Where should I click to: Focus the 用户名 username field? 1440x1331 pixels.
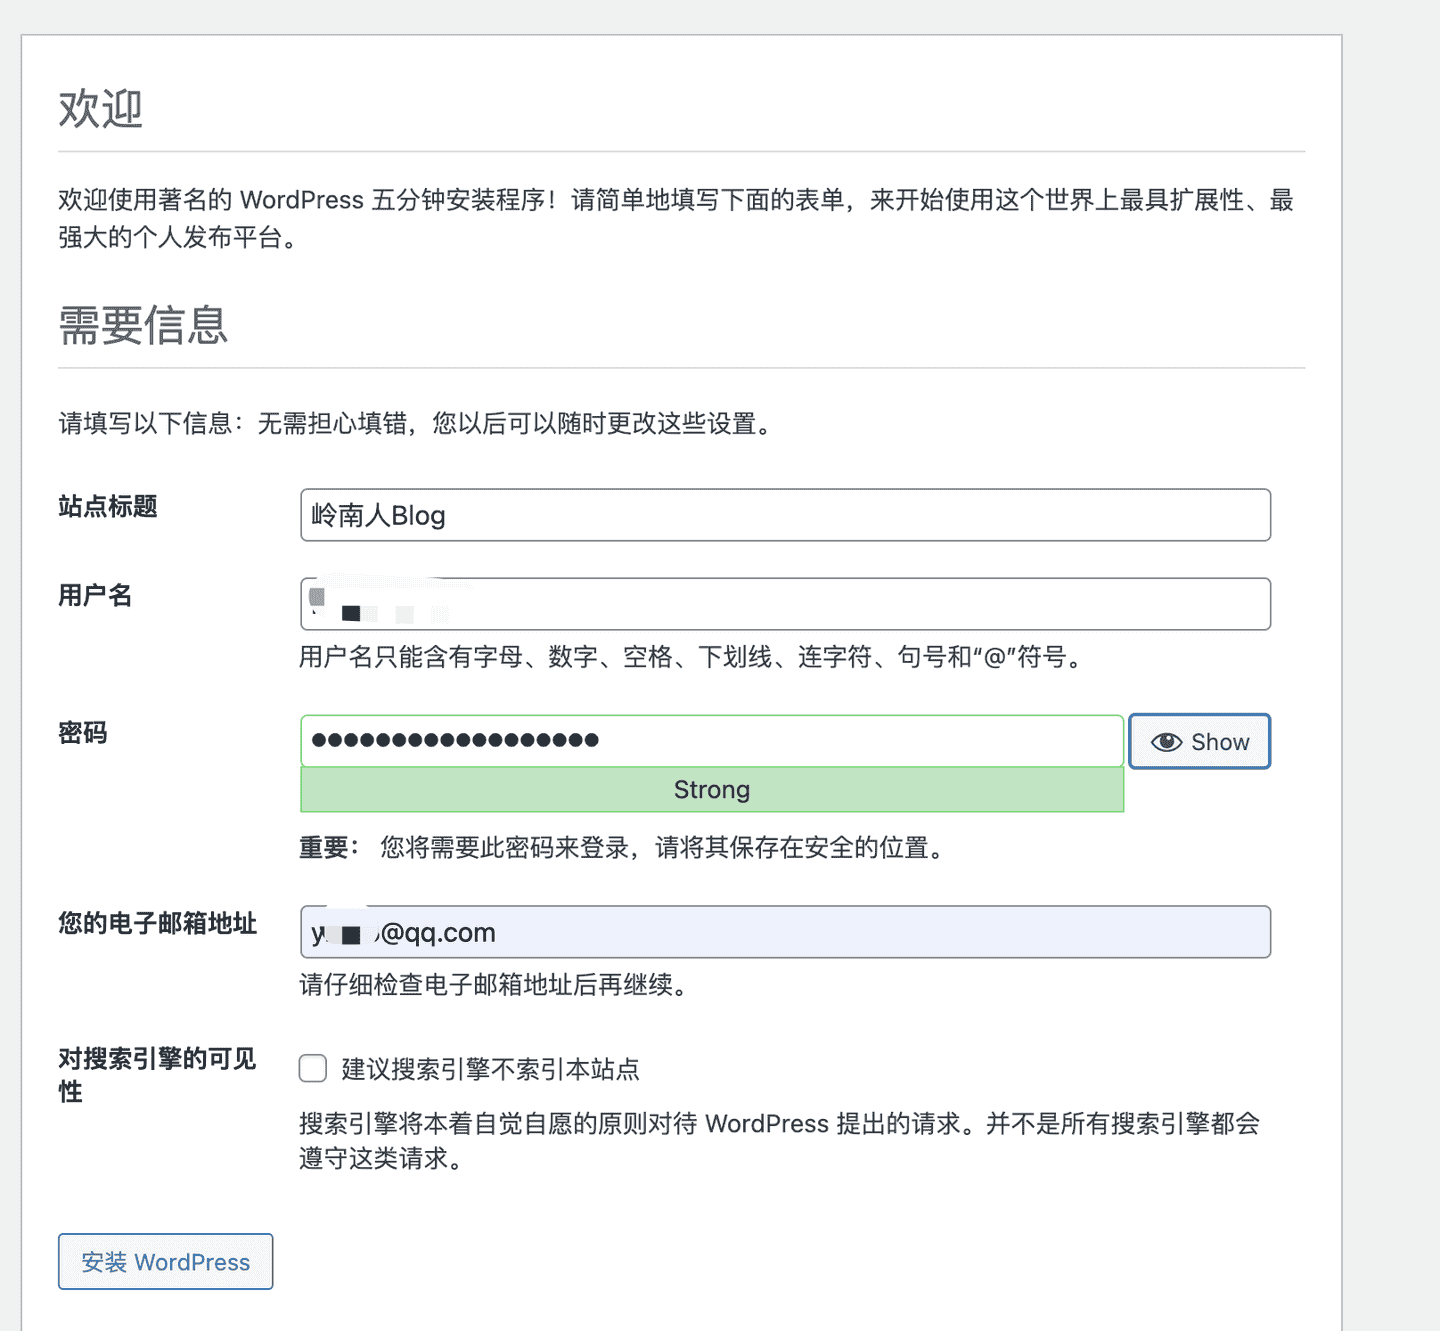click(785, 603)
